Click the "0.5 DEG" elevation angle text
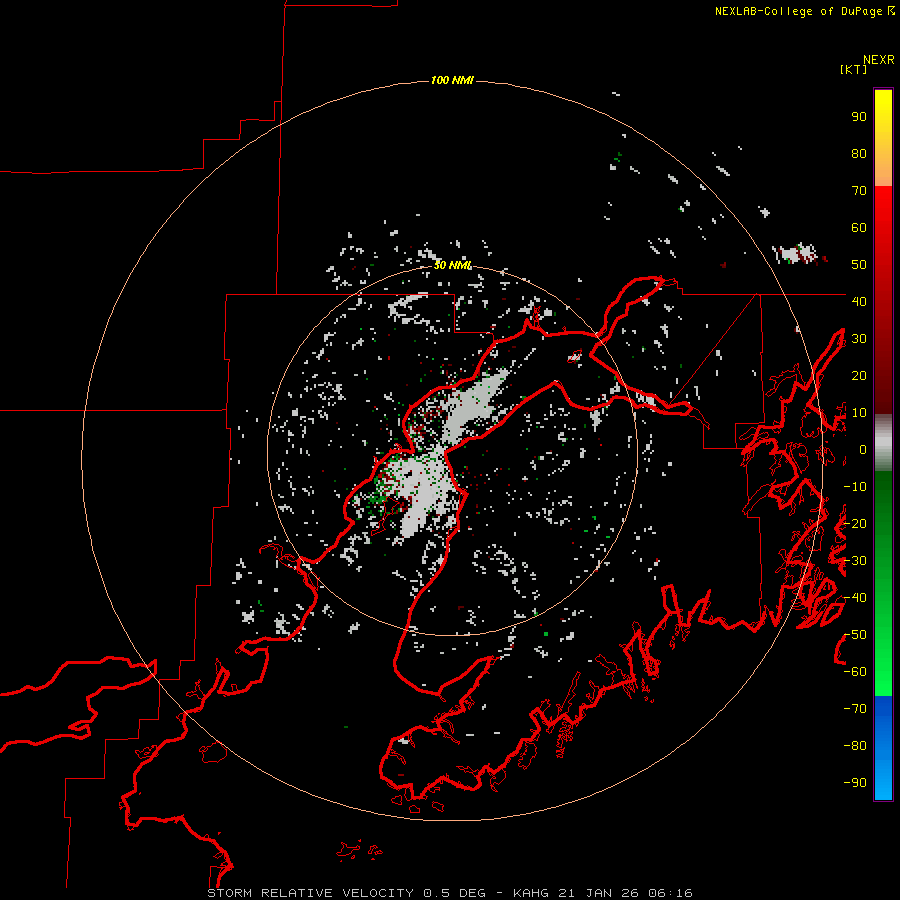 (x=454, y=893)
